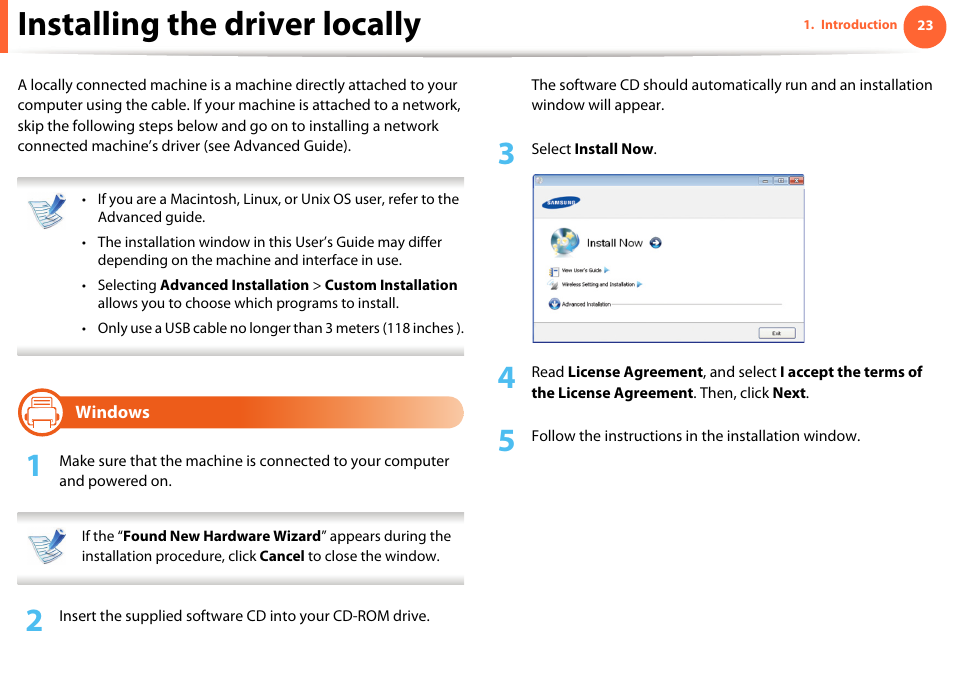
Task: Click the View User's Guide notebook icon
Action: [x=554, y=271]
